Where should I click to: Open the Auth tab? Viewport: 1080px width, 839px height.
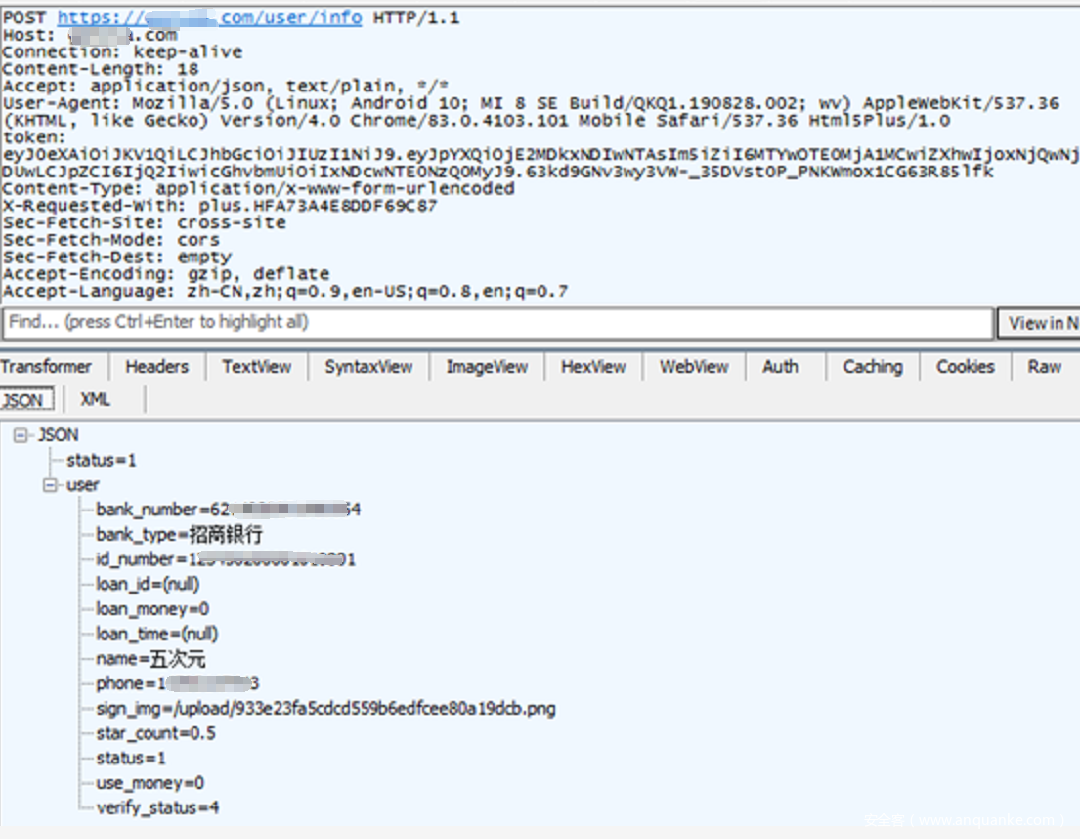780,367
